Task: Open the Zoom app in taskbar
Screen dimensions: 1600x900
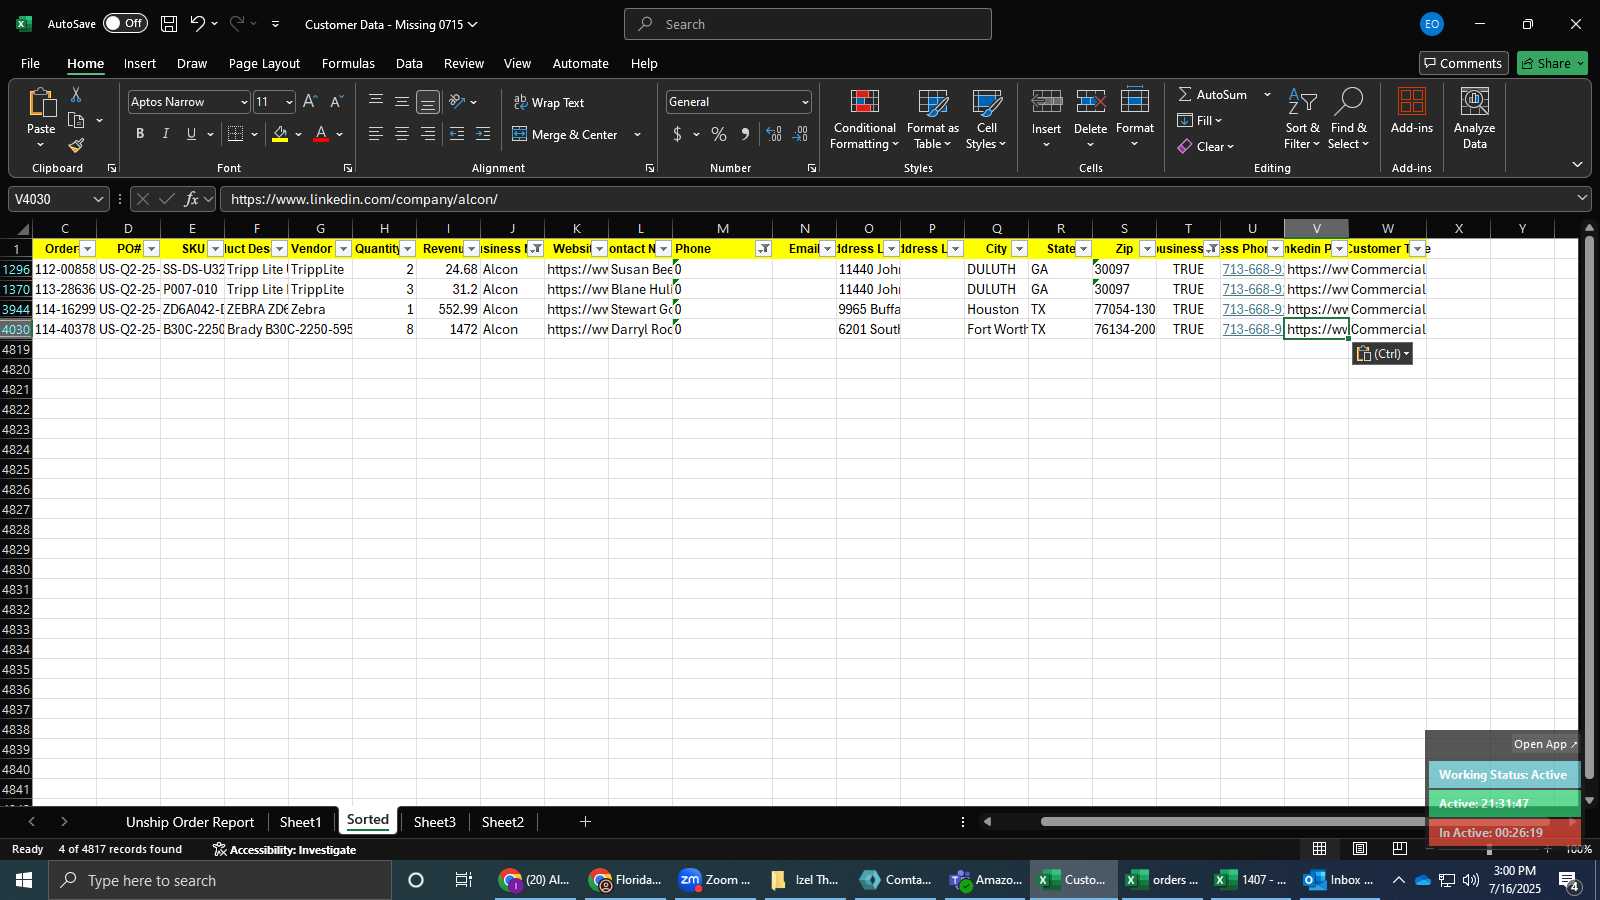Action: [715, 880]
